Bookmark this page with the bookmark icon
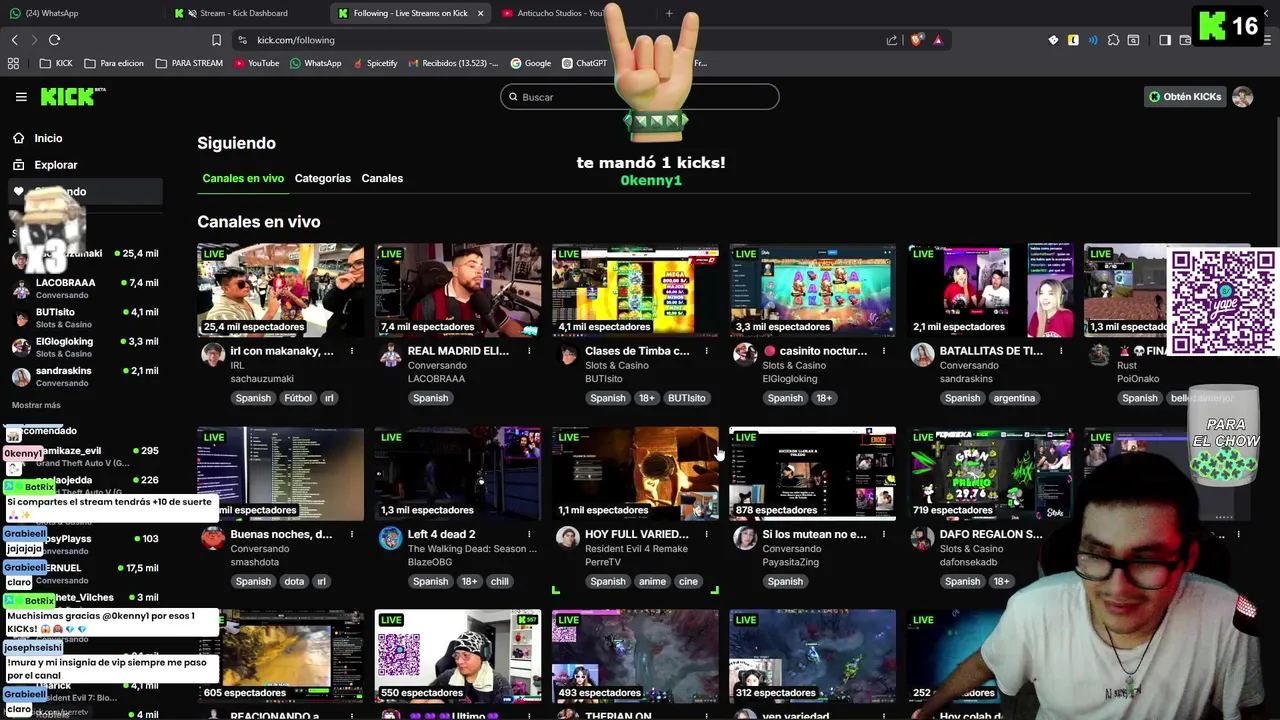 (x=216, y=40)
